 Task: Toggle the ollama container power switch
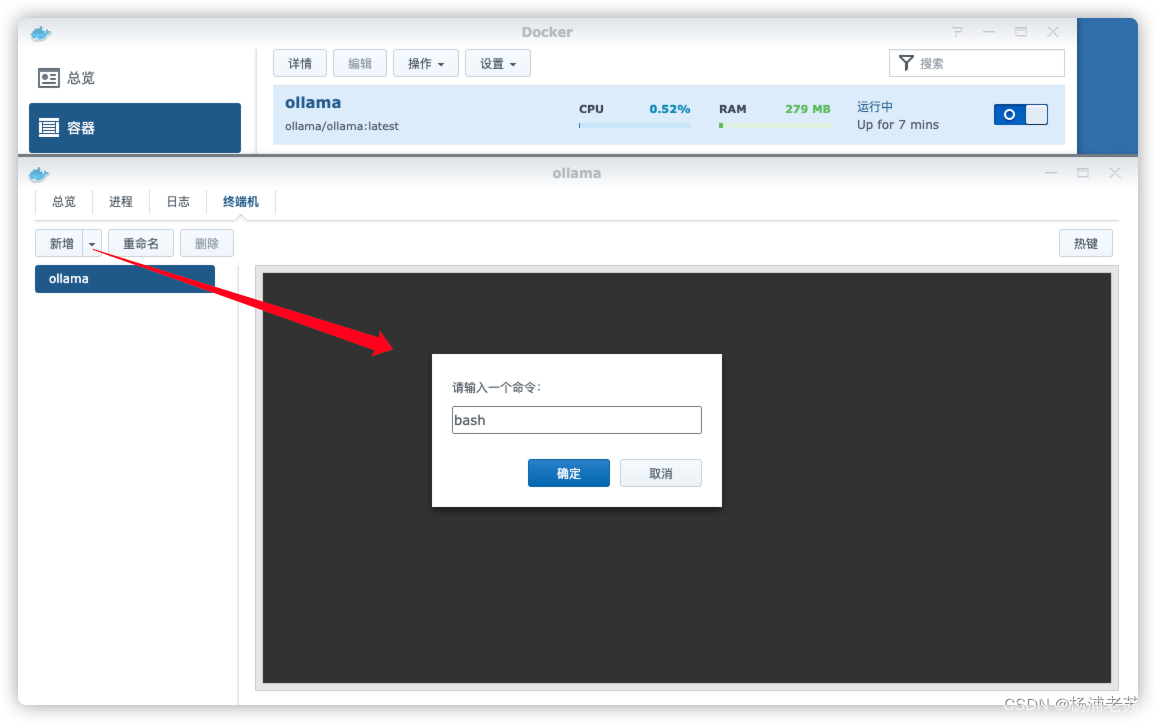coord(1020,114)
